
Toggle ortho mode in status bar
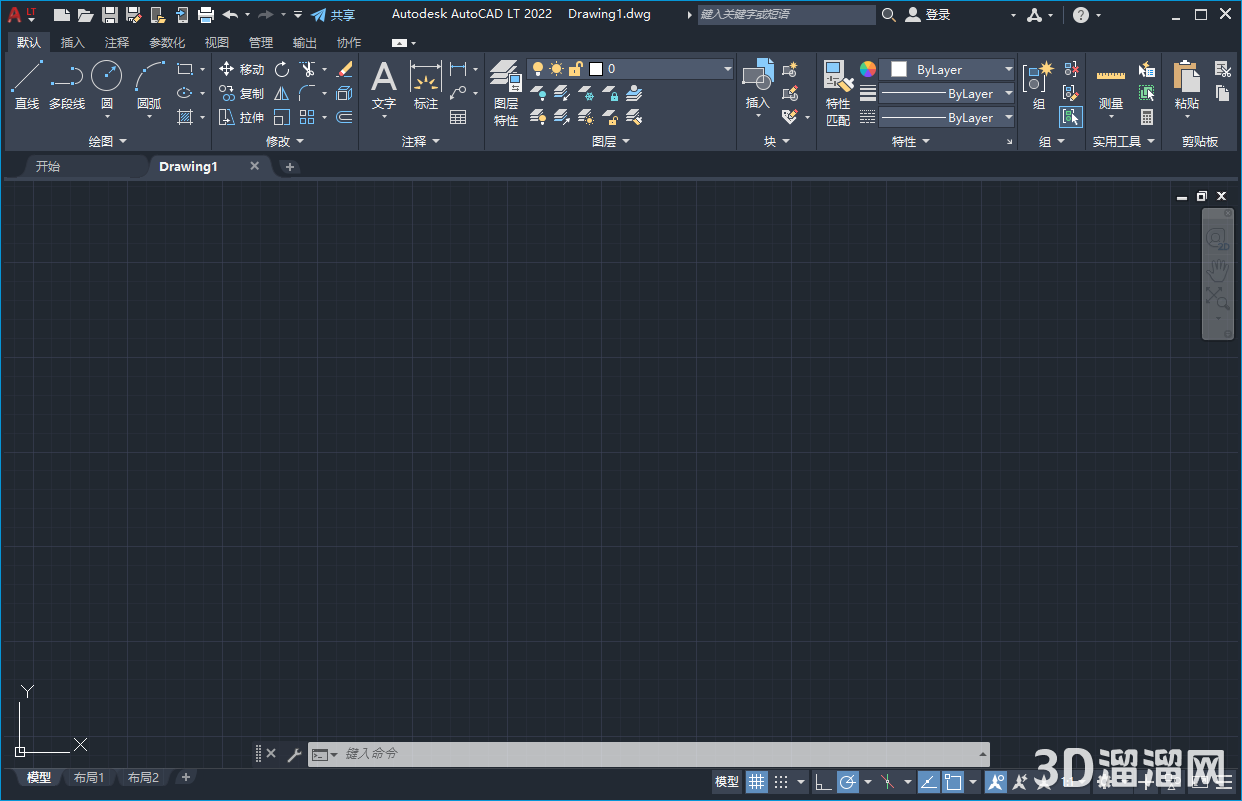pos(823,781)
